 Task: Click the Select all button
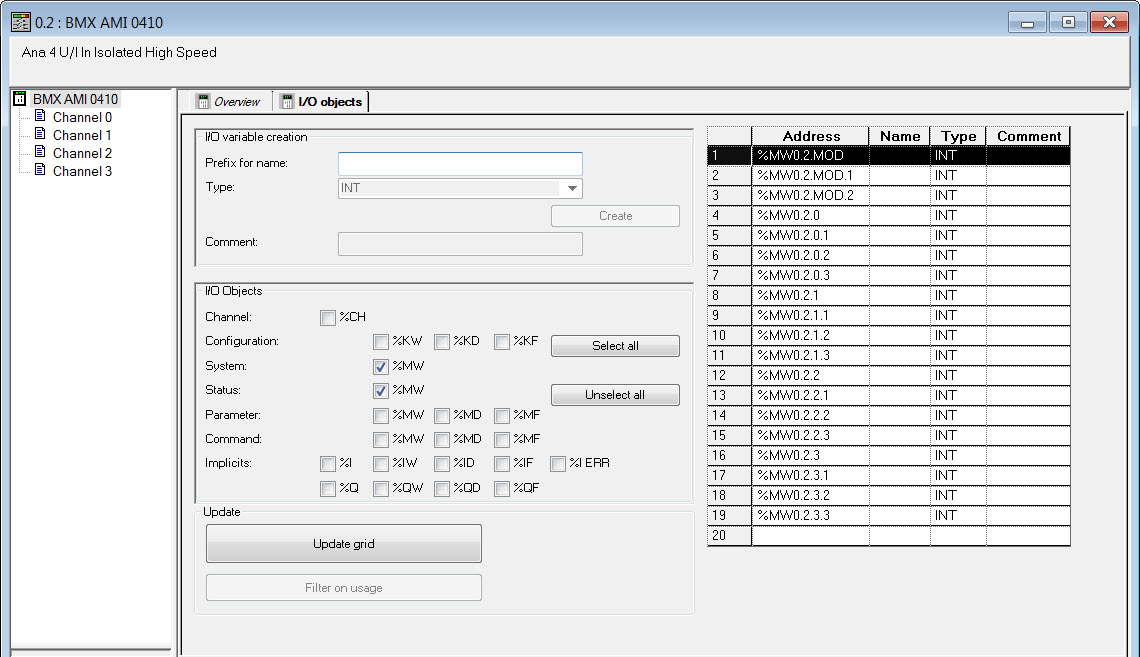click(615, 346)
